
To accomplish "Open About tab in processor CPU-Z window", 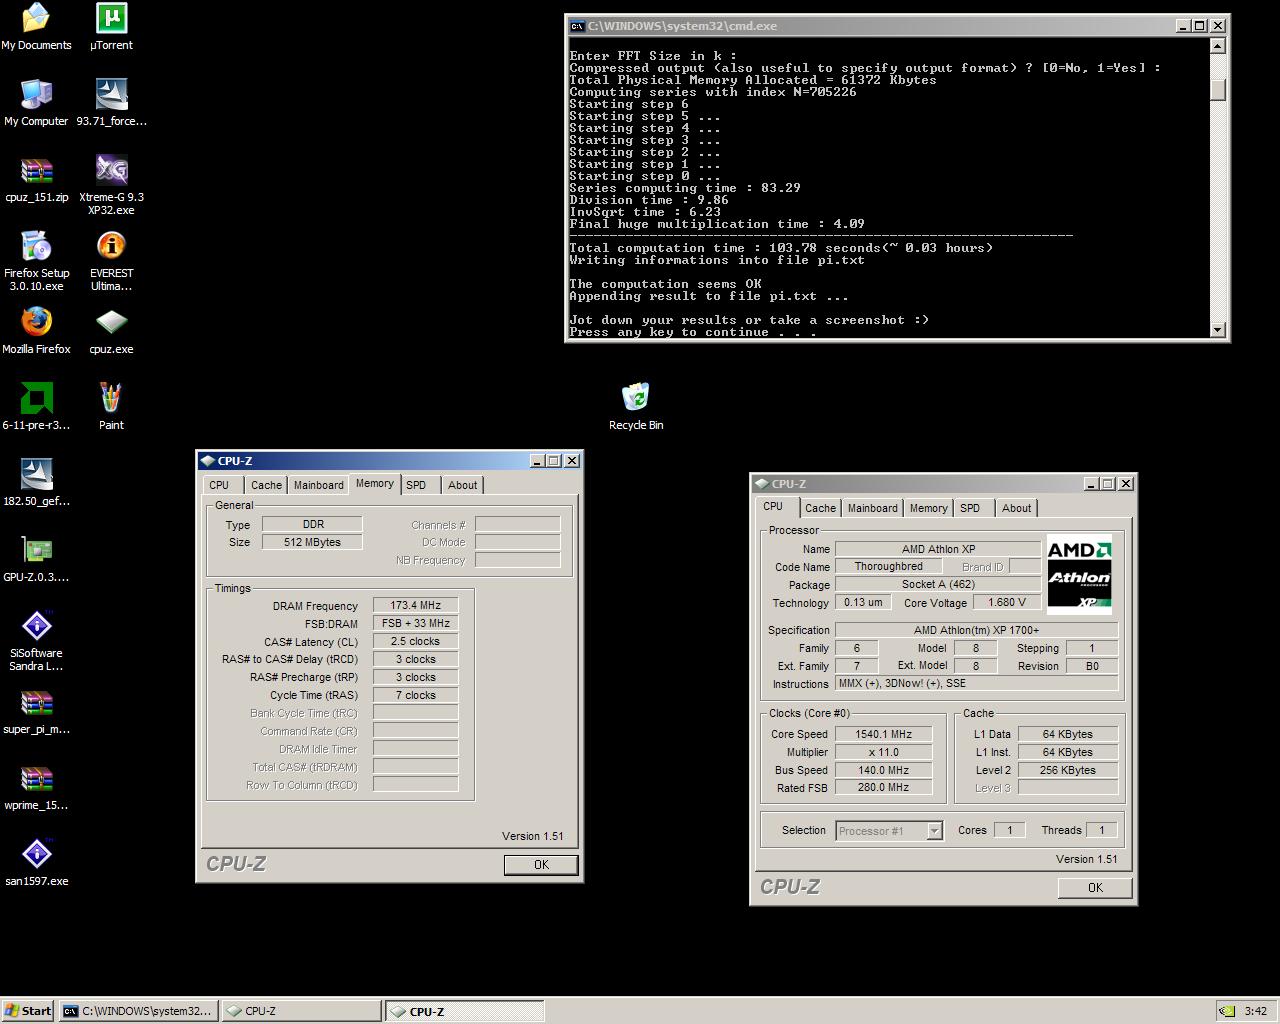I will coord(1016,508).
